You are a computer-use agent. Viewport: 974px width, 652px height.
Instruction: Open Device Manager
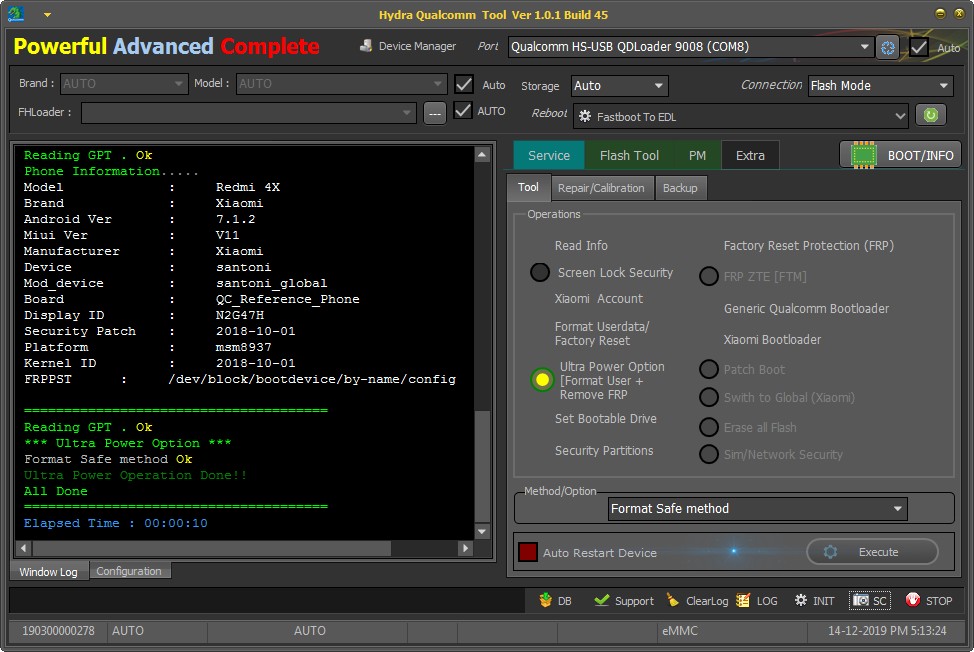pos(407,46)
